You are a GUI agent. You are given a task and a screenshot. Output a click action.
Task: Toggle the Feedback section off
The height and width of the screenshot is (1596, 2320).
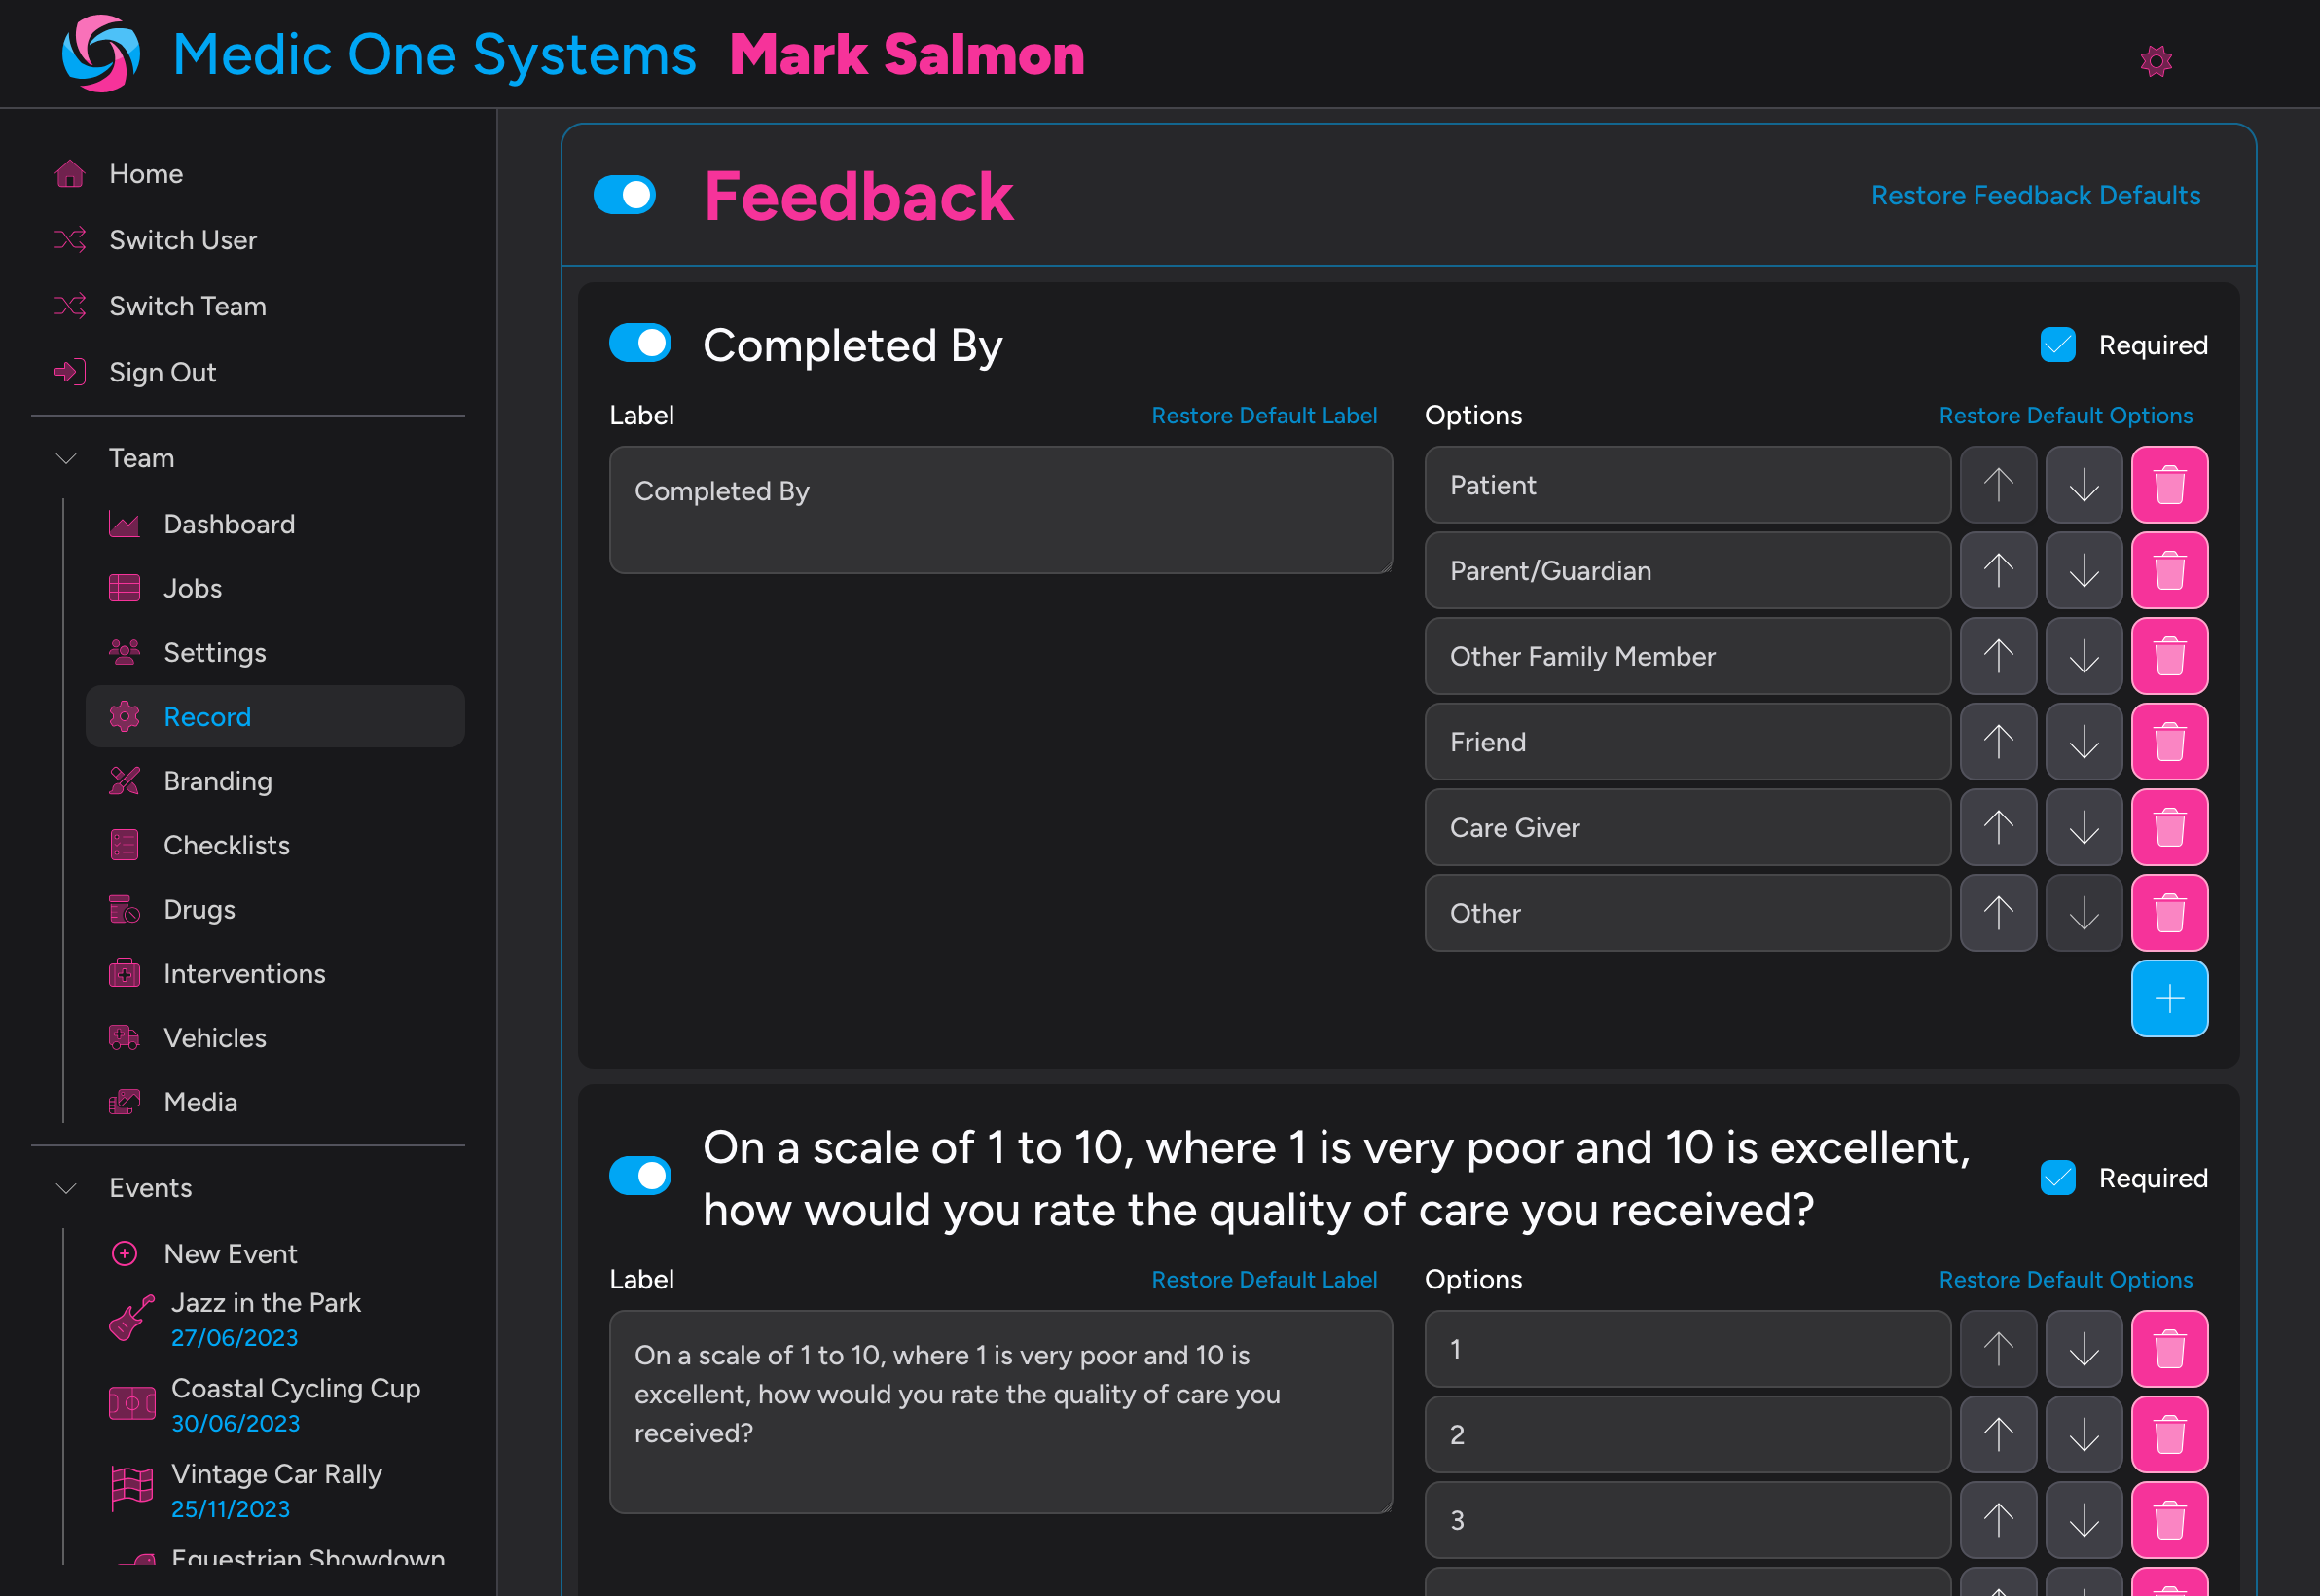click(x=625, y=195)
